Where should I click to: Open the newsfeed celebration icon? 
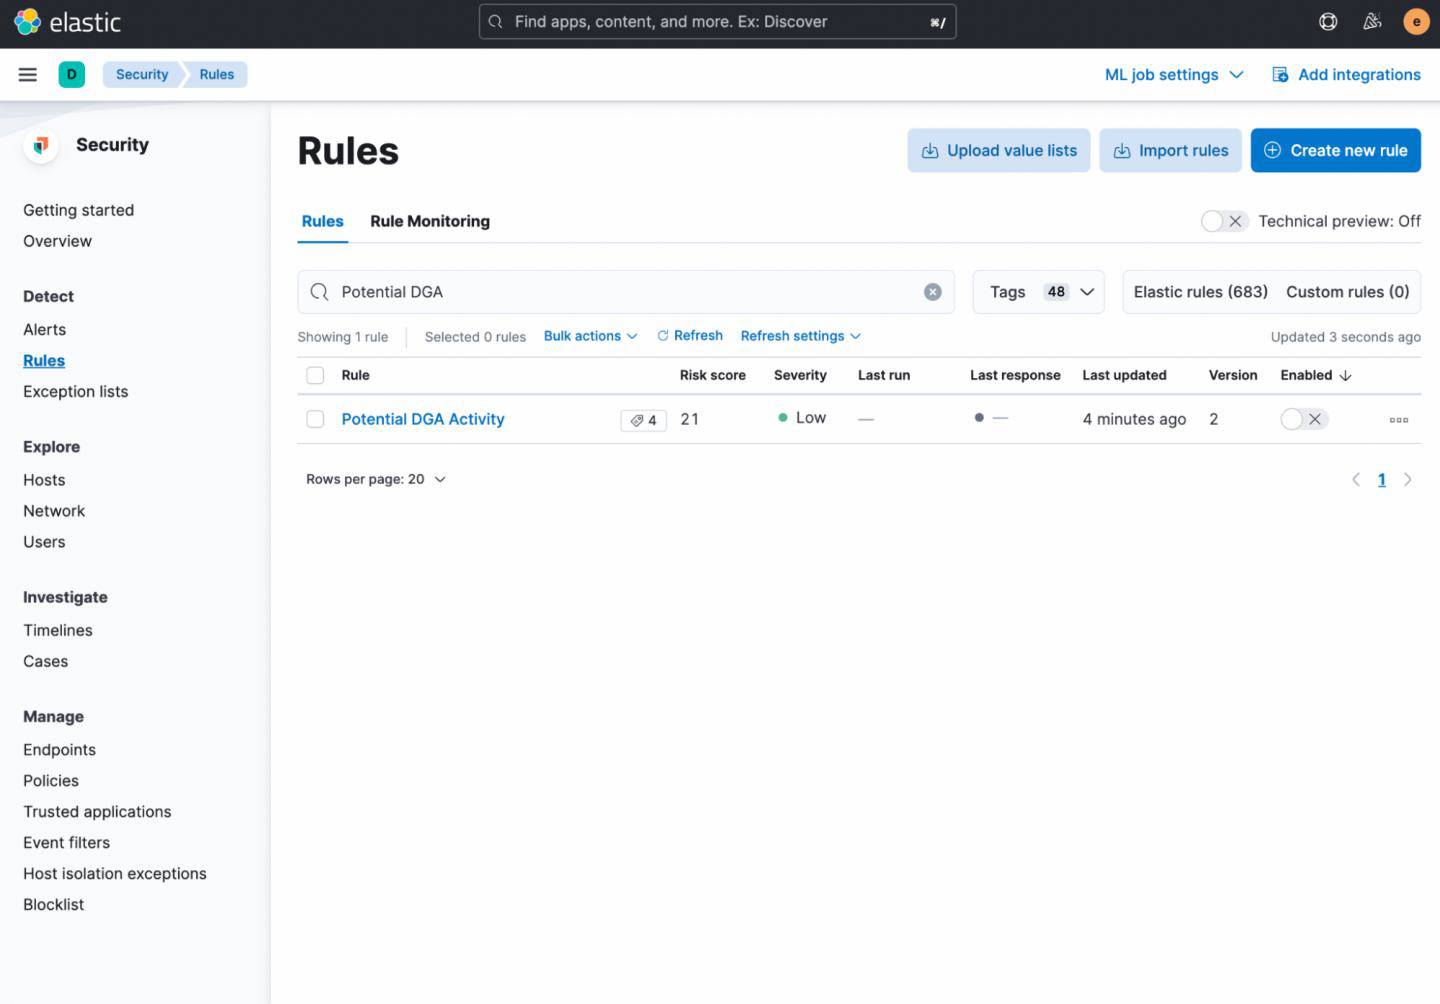pos(1372,22)
